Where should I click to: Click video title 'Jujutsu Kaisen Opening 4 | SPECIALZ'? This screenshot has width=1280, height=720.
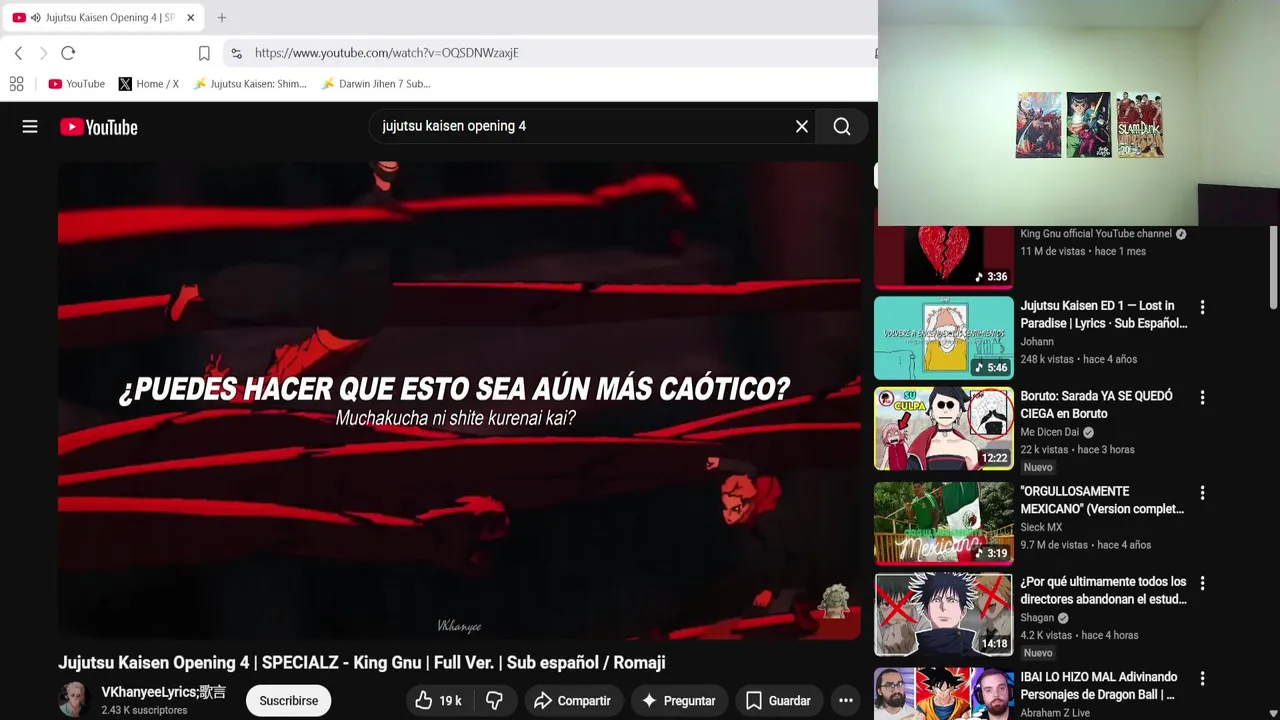point(362,662)
